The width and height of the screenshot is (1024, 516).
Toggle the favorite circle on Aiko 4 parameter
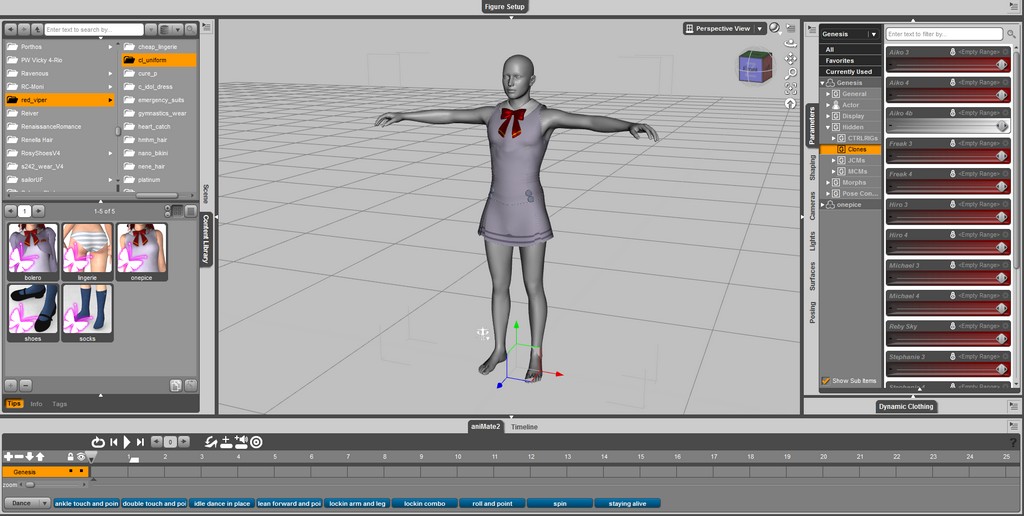coord(1006,83)
